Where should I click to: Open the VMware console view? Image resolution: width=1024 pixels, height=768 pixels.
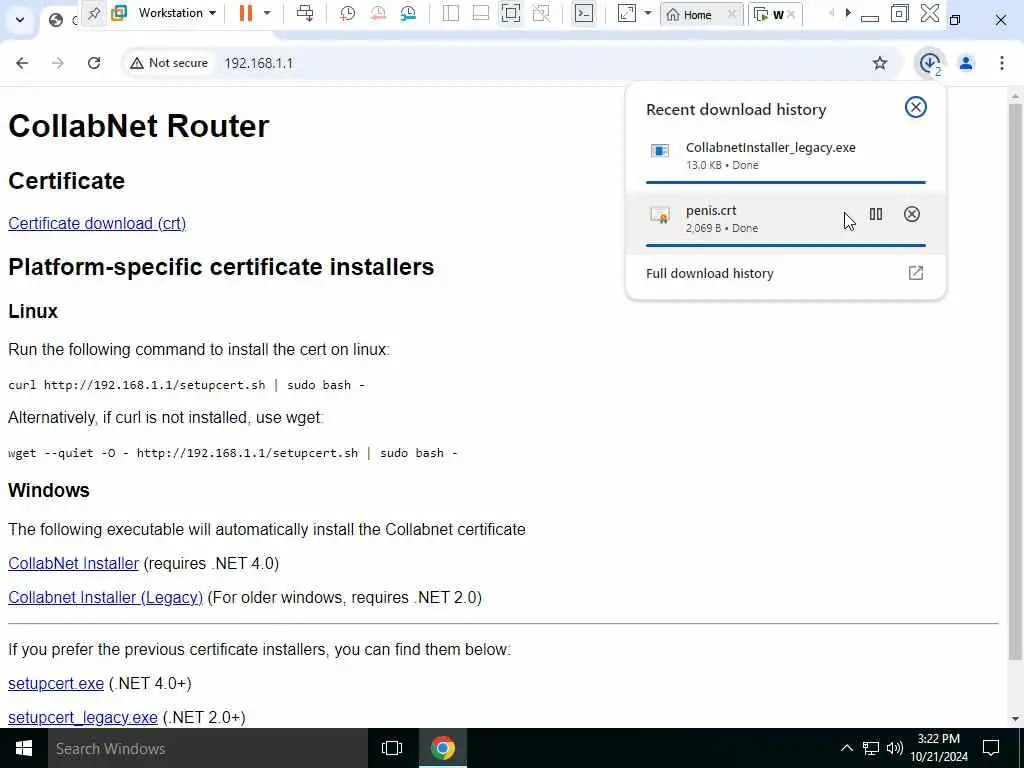click(584, 13)
